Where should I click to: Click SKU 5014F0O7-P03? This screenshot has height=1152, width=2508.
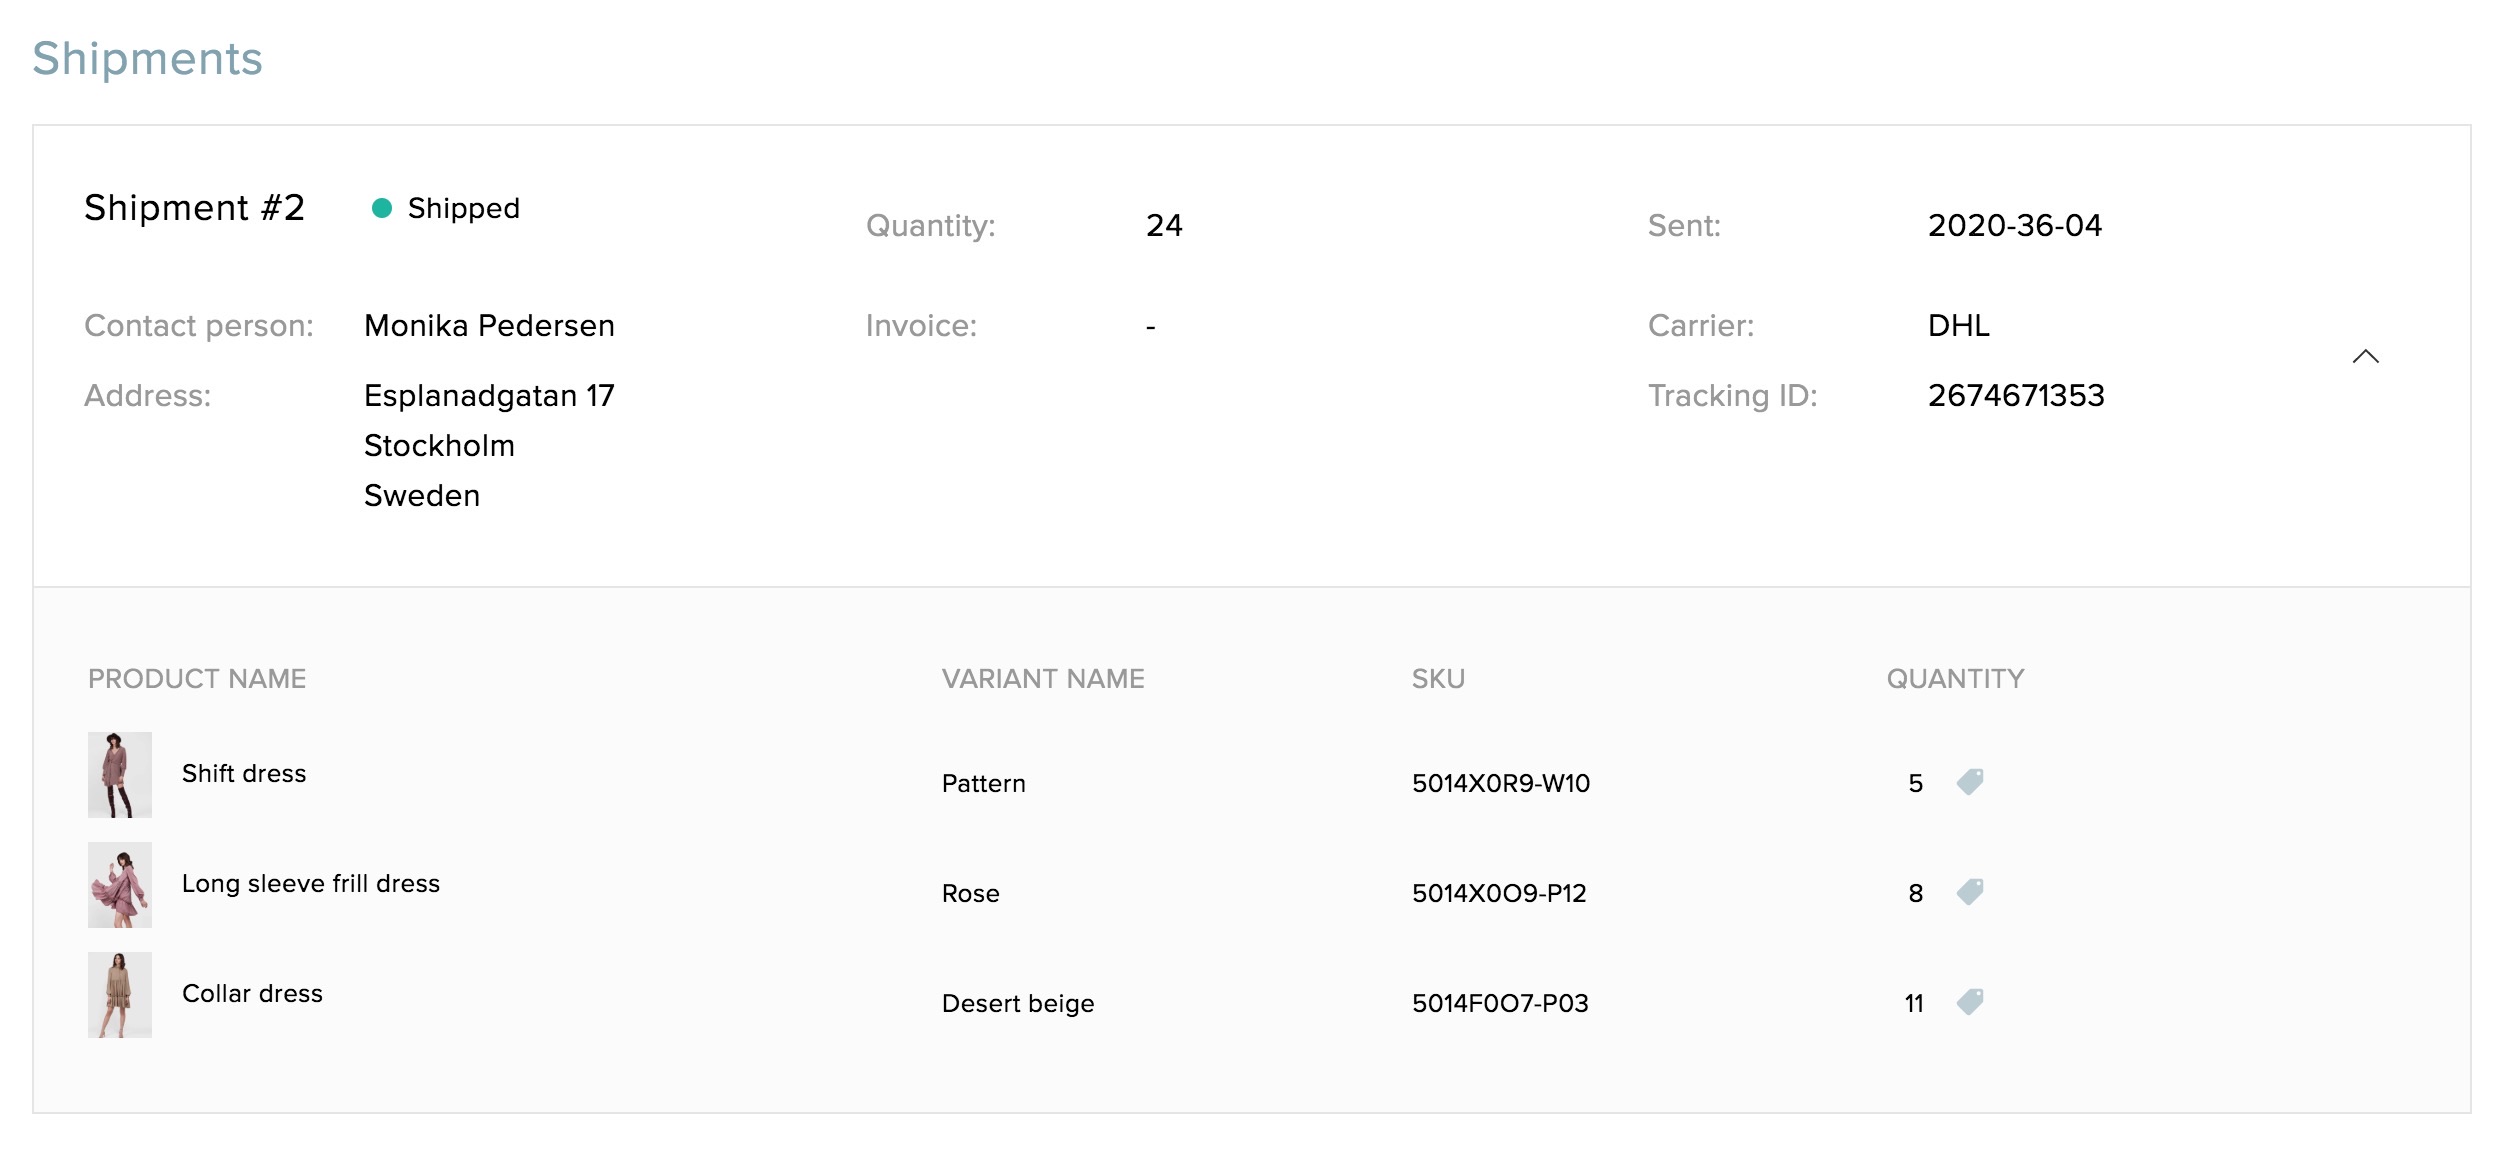tap(1500, 1004)
